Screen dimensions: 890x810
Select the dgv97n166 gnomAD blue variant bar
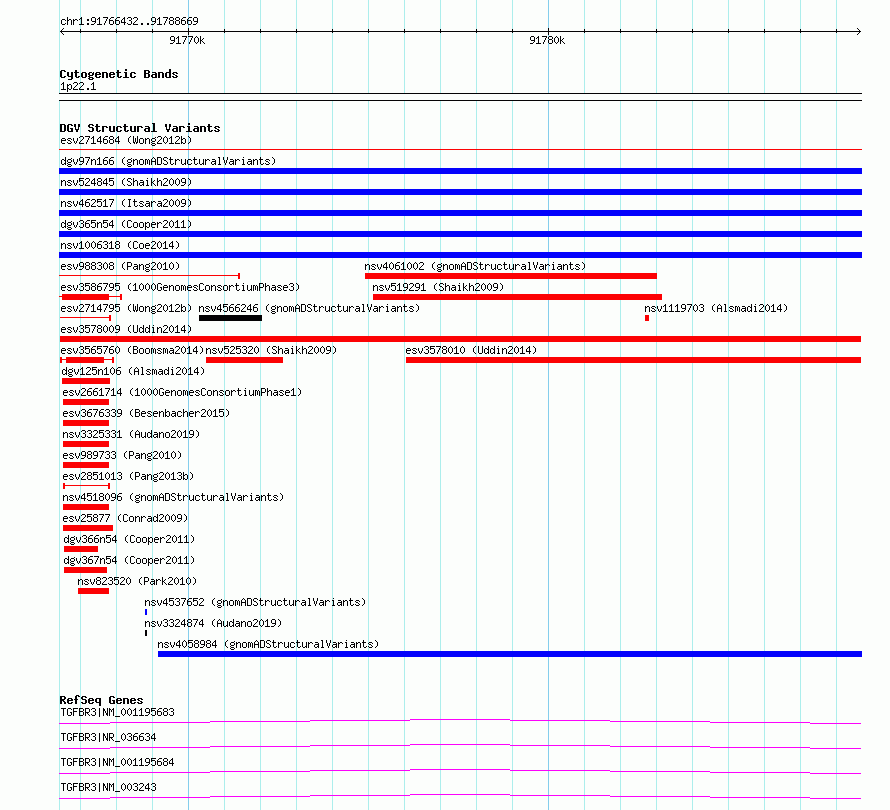(x=460, y=171)
